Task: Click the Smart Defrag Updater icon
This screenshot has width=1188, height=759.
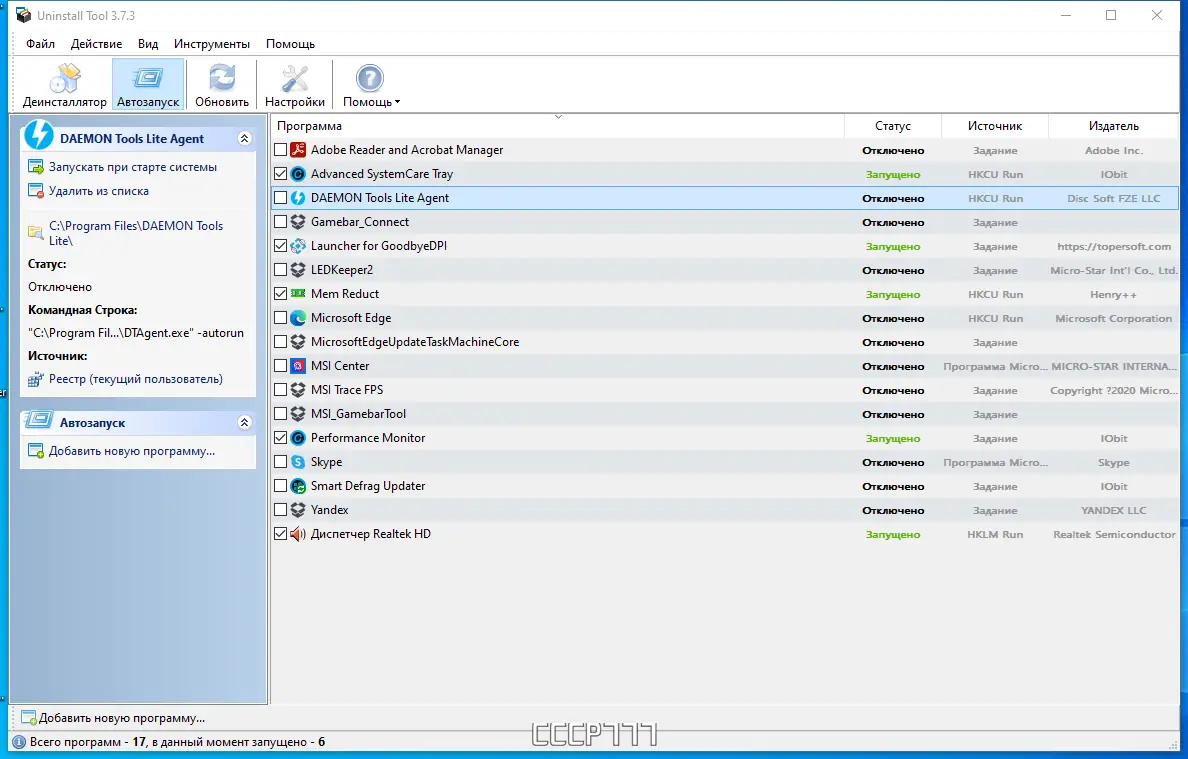Action: pos(298,486)
